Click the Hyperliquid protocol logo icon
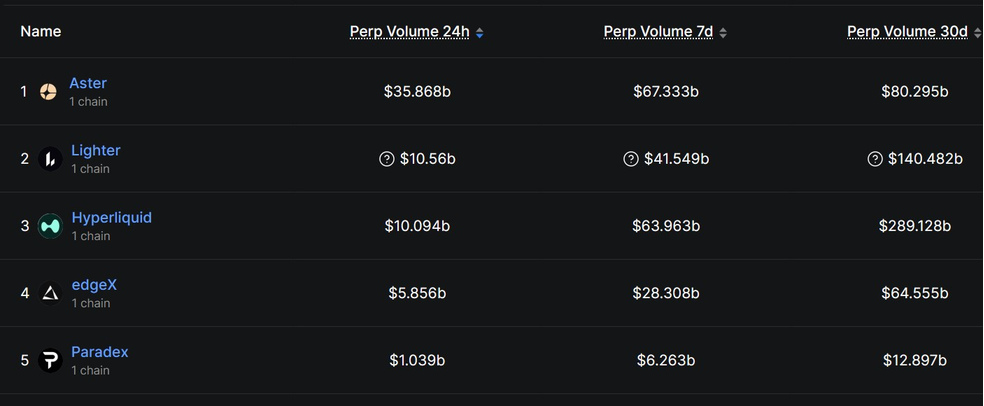This screenshot has width=984, height=406. pyautogui.click(x=50, y=226)
